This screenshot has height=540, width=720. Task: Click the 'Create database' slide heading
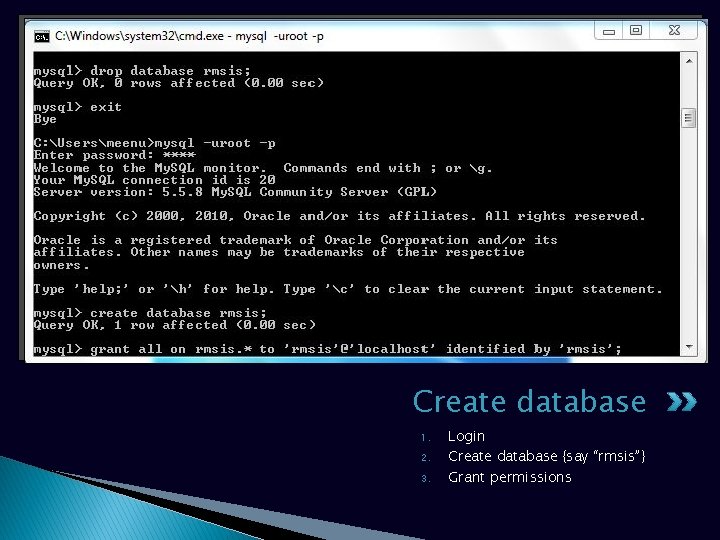point(529,401)
